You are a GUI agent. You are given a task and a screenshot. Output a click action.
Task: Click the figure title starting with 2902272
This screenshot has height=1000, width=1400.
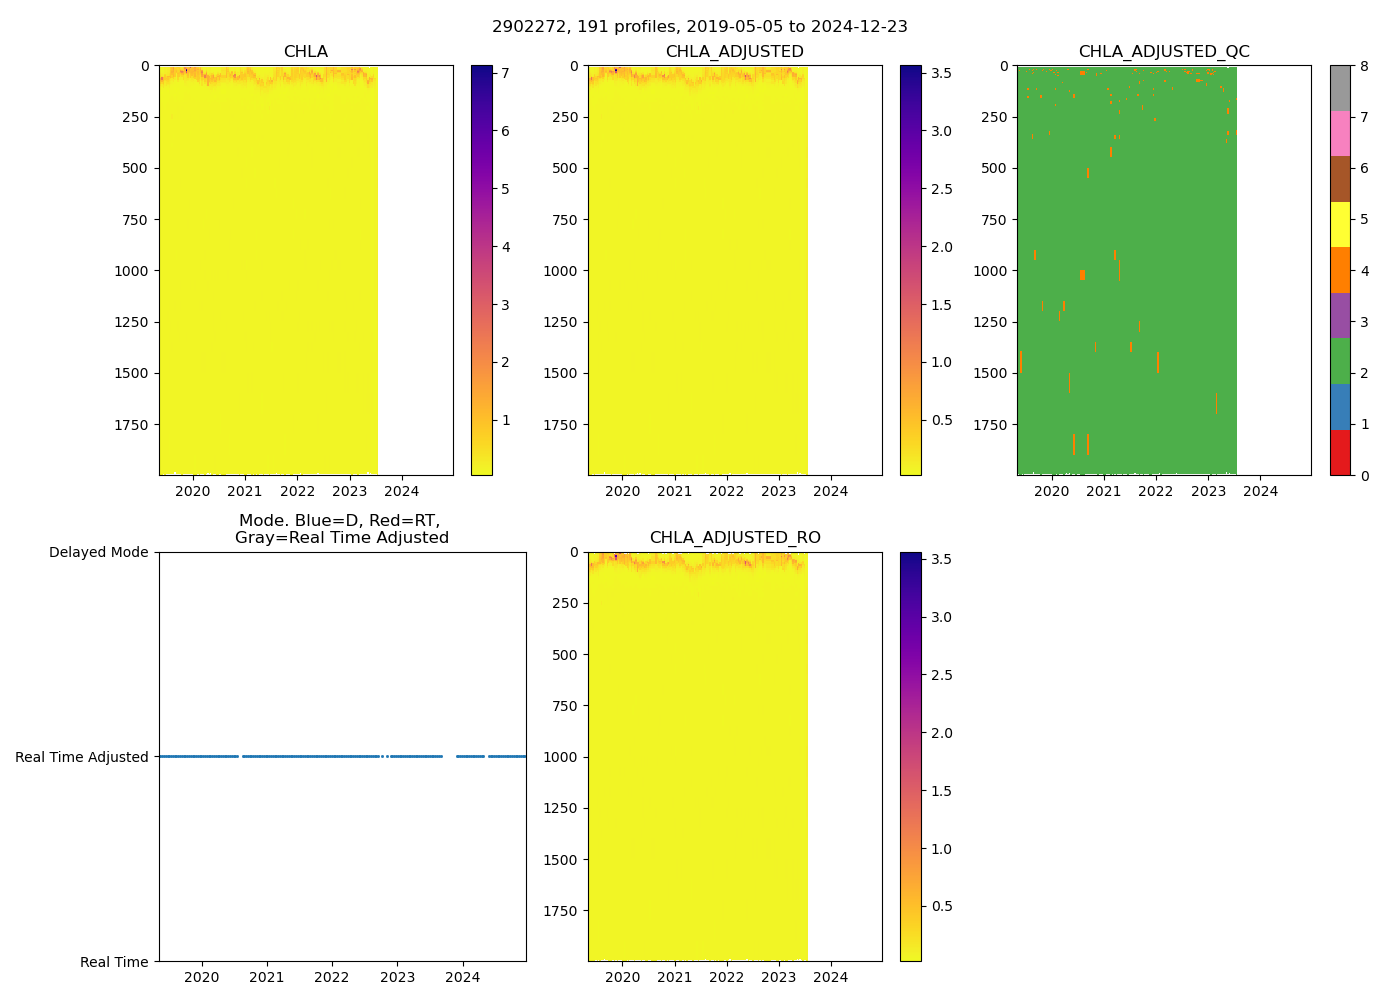[700, 27]
